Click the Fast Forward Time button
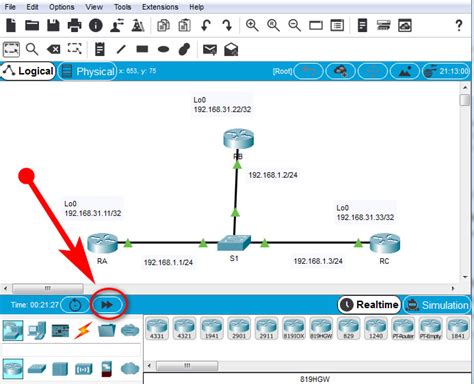The height and width of the screenshot is (384, 474). [107, 304]
